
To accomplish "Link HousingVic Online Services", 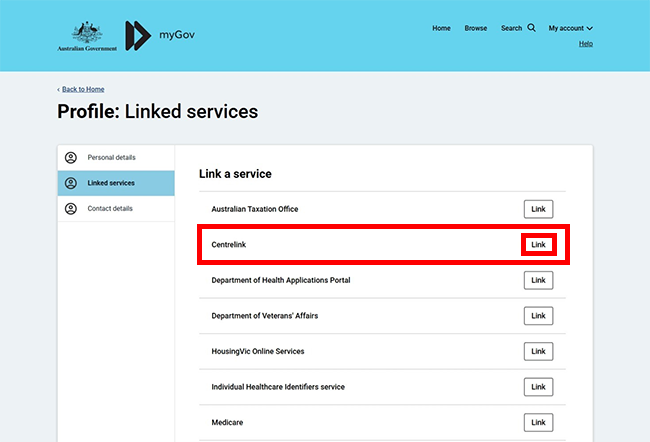I will [538, 352].
